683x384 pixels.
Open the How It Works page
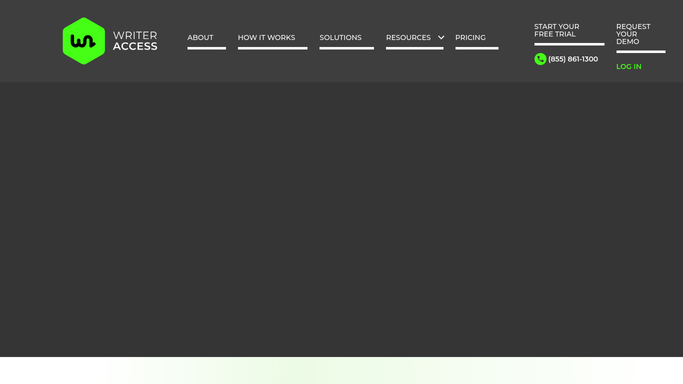[x=266, y=38]
